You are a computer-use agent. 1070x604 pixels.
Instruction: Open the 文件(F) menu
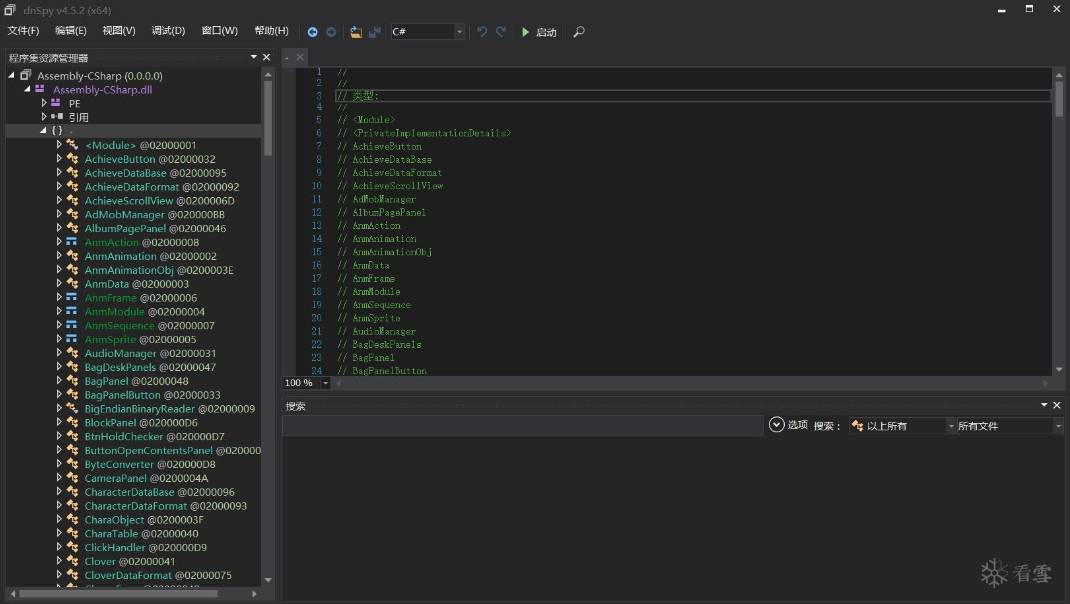click(x=24, y=31)
